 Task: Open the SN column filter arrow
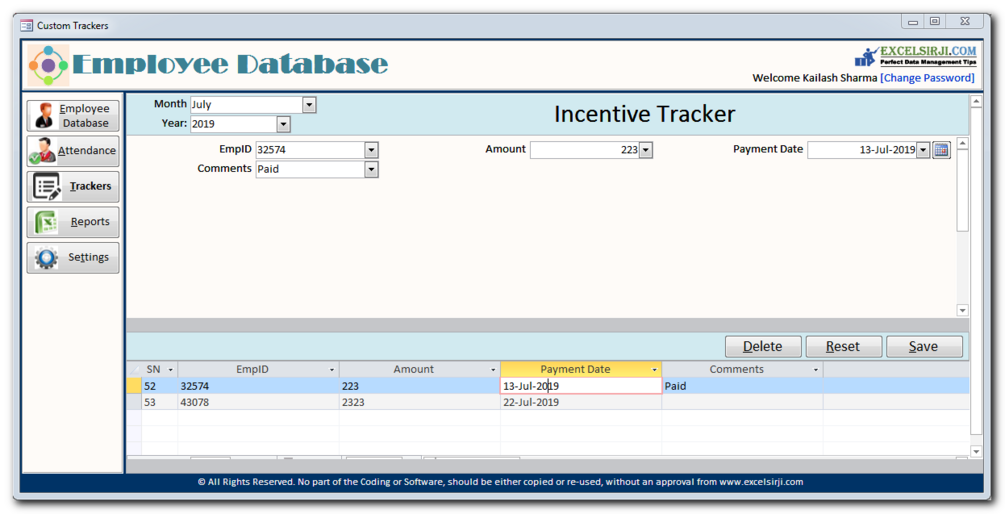(x=170, y=370)
